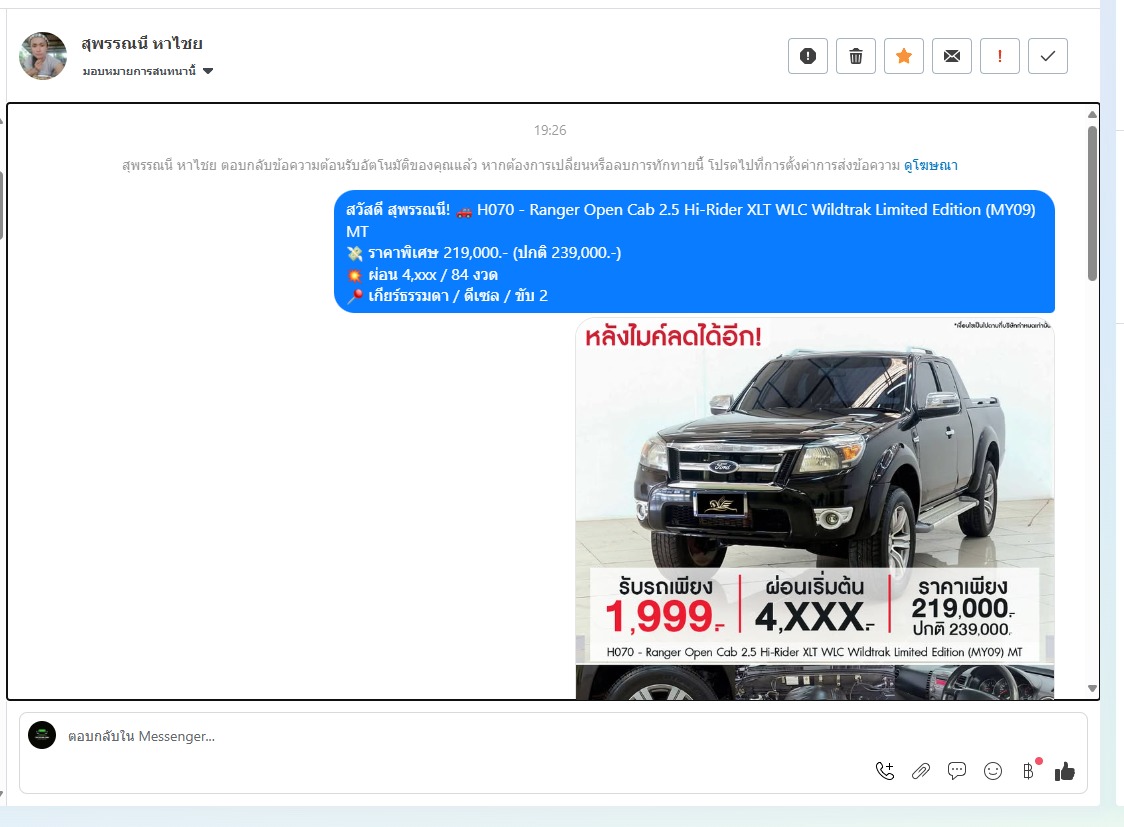The height and width of the screenshot is (827, 1124).
Task: Click the chat scrollbar up arrow
Action: [1092, 115]
